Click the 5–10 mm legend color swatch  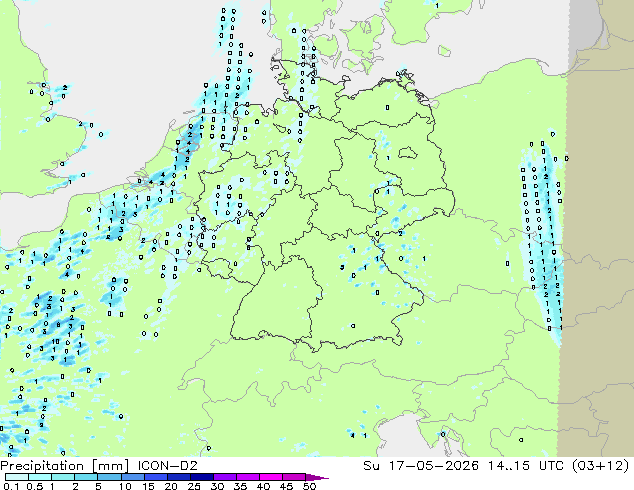[x=109, y=477]
